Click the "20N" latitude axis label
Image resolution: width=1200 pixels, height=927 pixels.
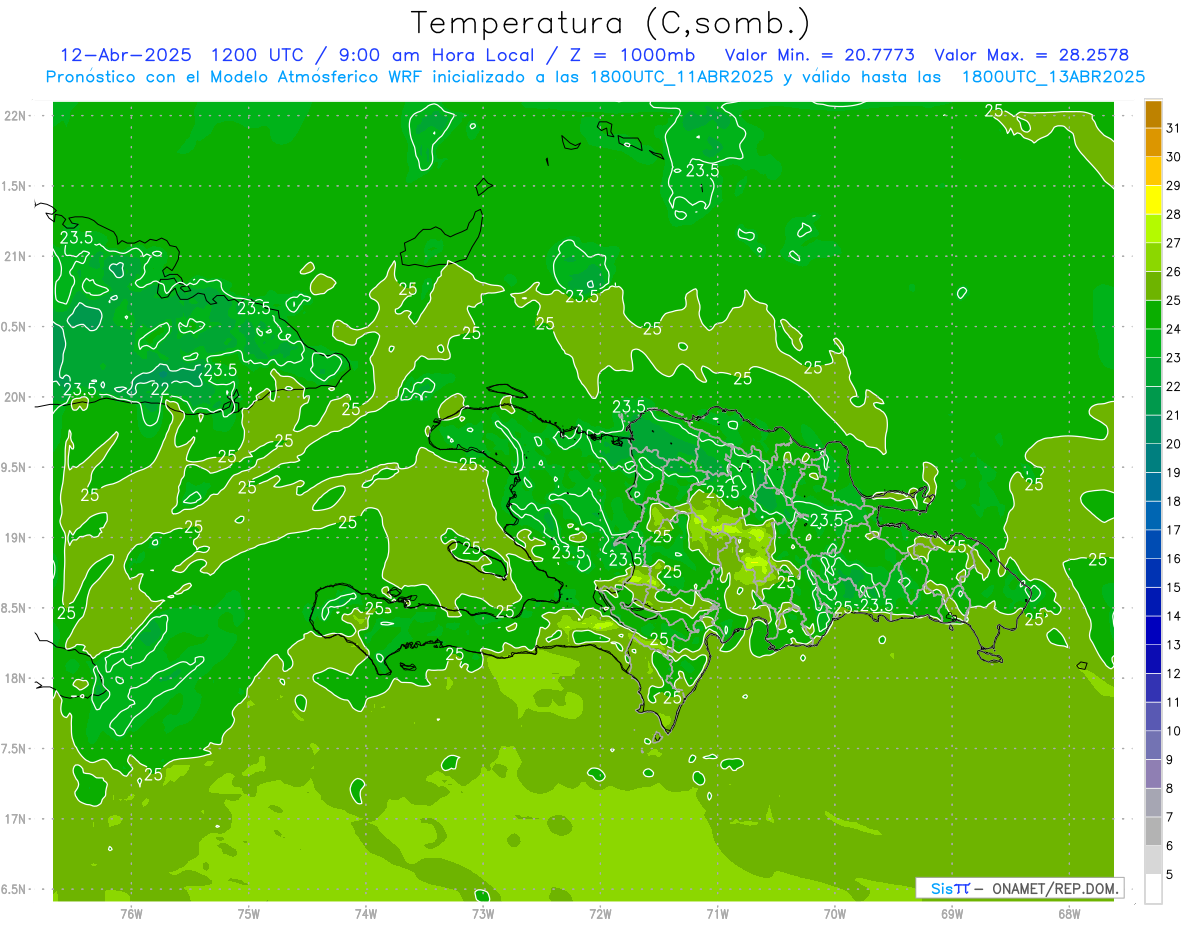click(x=14, y=397)
